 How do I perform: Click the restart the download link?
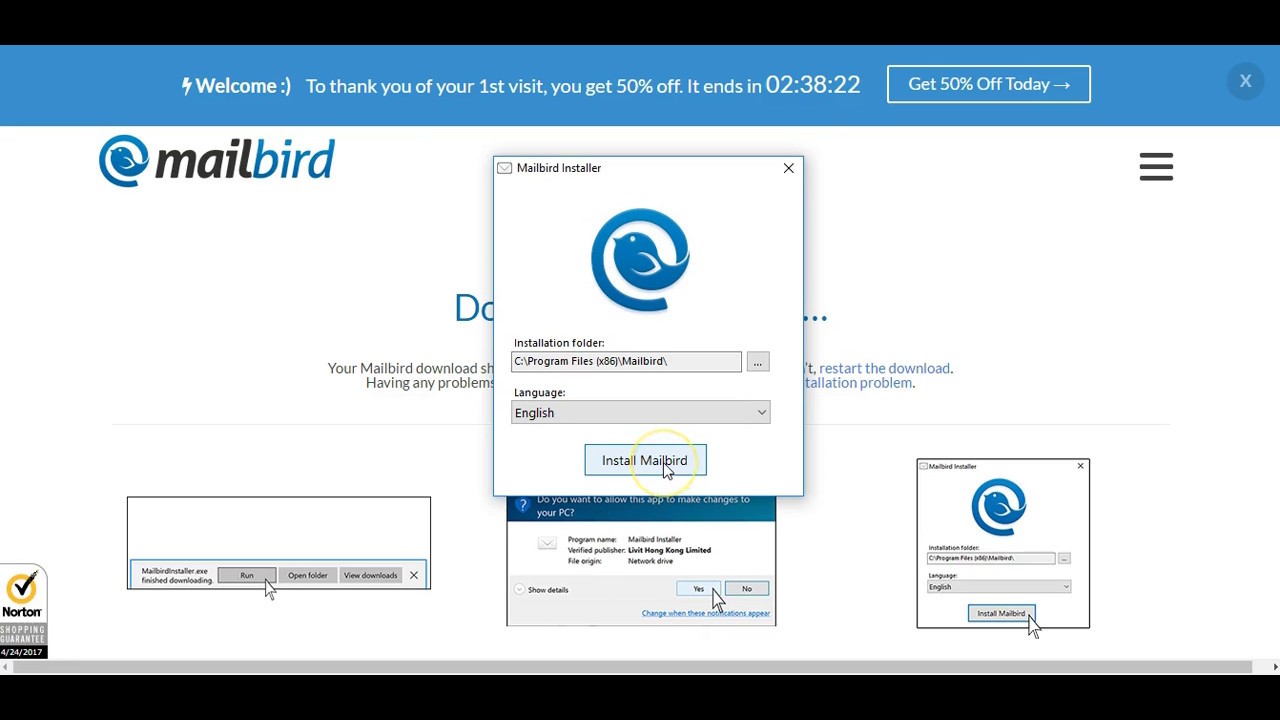coord(884,368)
